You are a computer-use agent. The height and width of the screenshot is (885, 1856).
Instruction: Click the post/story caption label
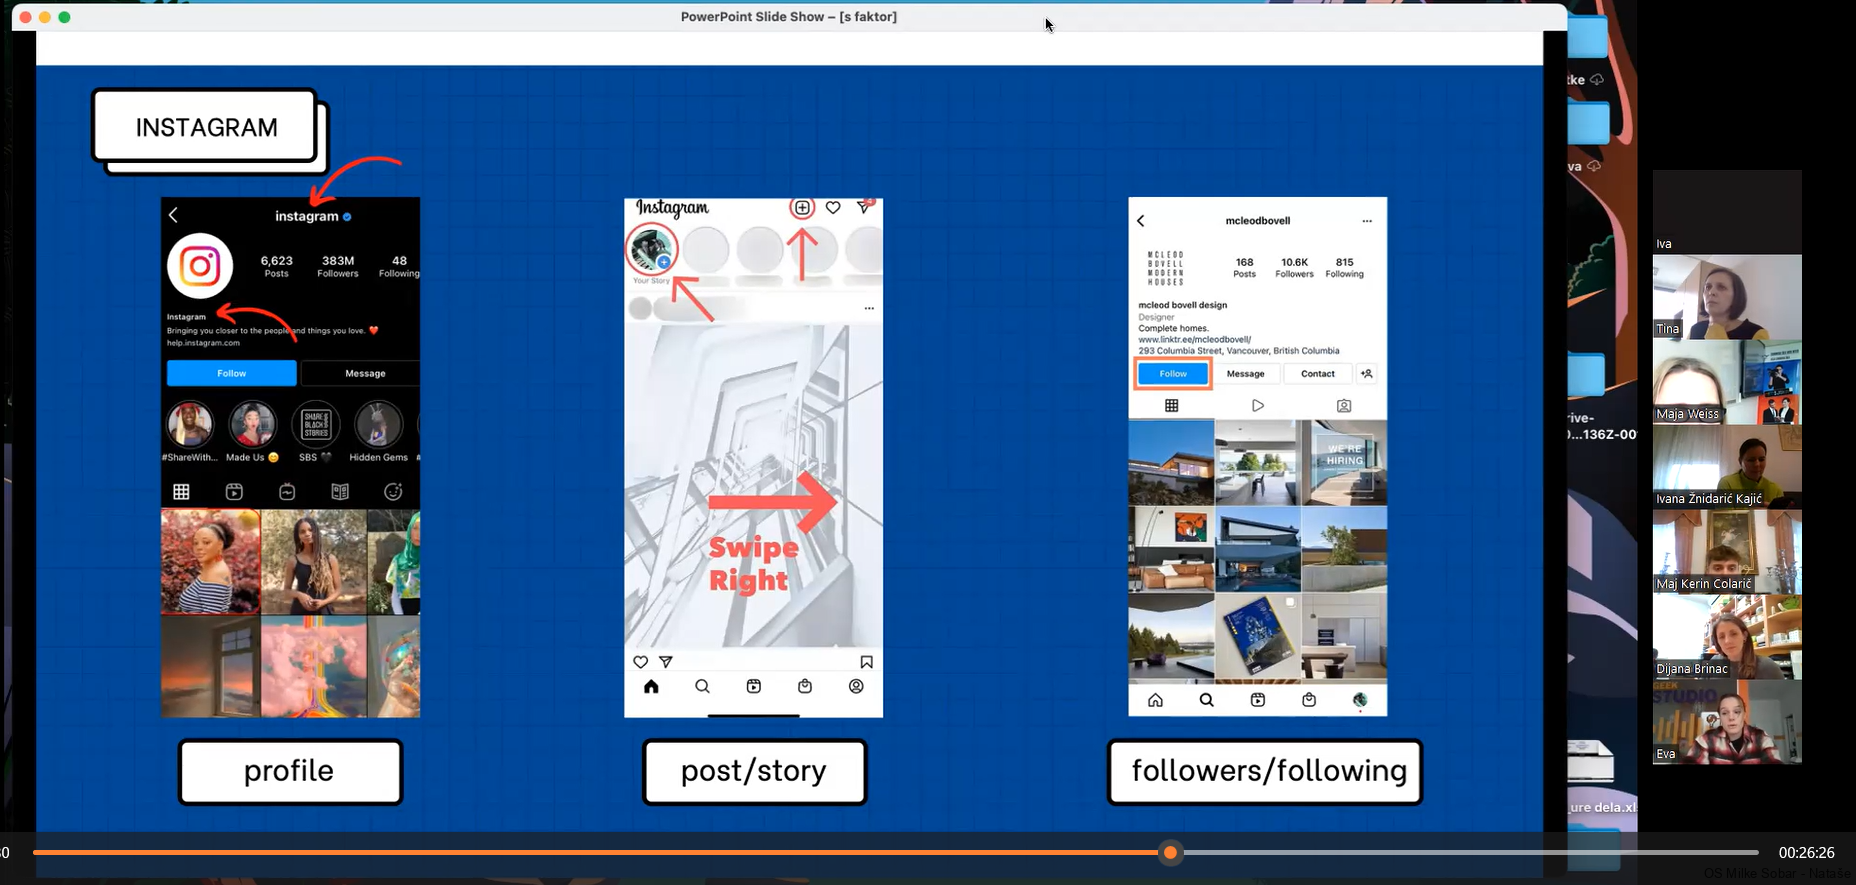tap(754, 771)
